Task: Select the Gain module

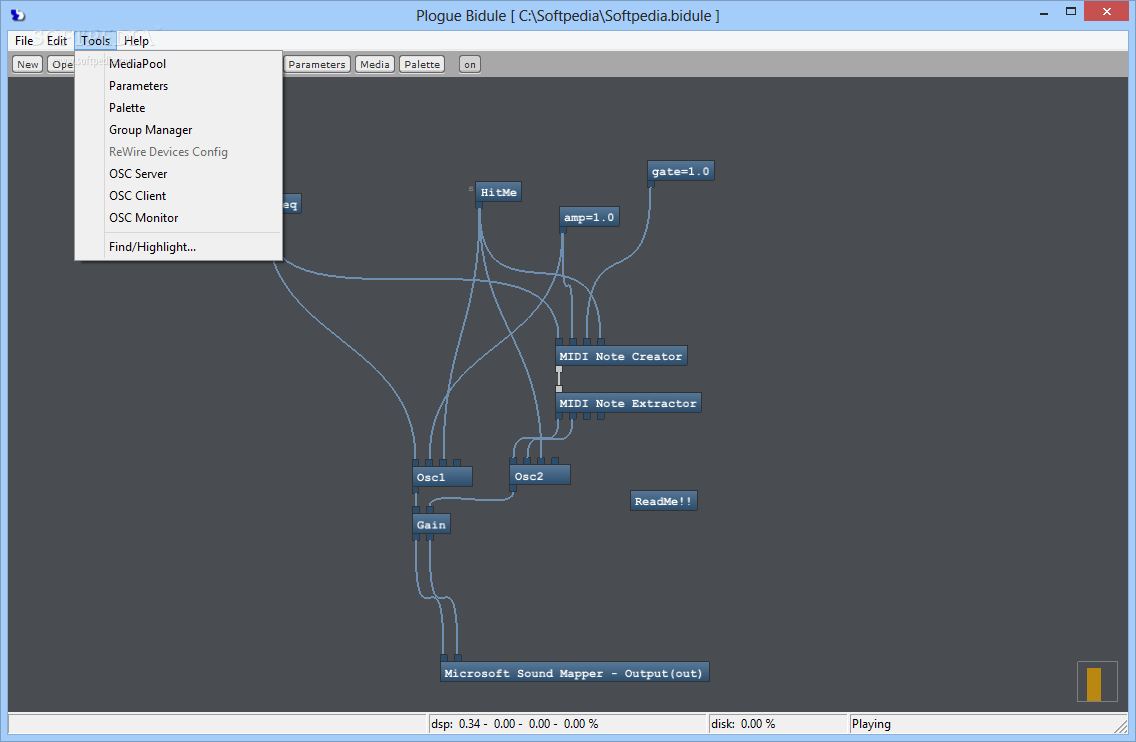Action: (x=431, y=524)
